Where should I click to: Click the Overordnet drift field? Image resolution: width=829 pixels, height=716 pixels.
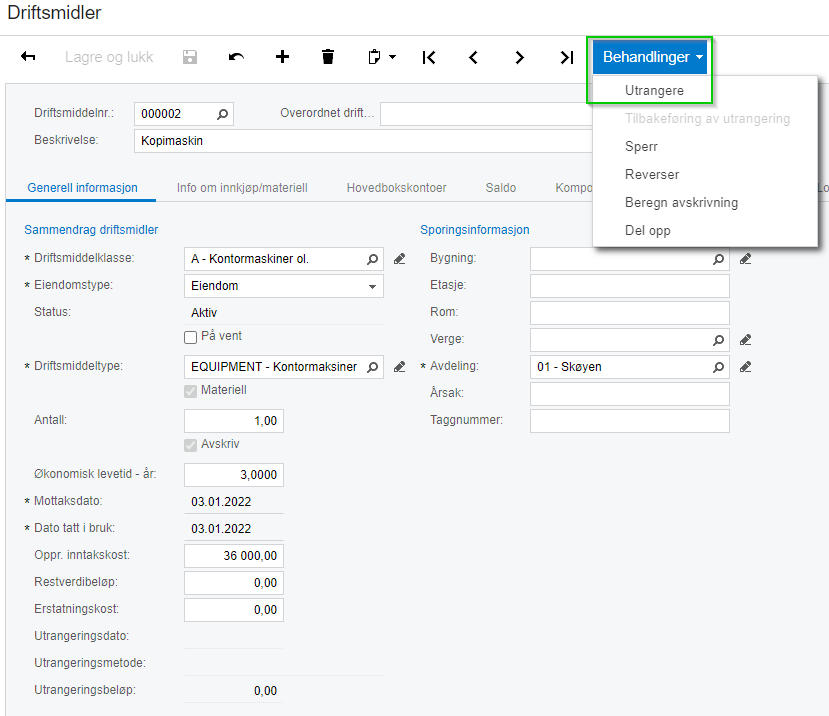(485, 114)
